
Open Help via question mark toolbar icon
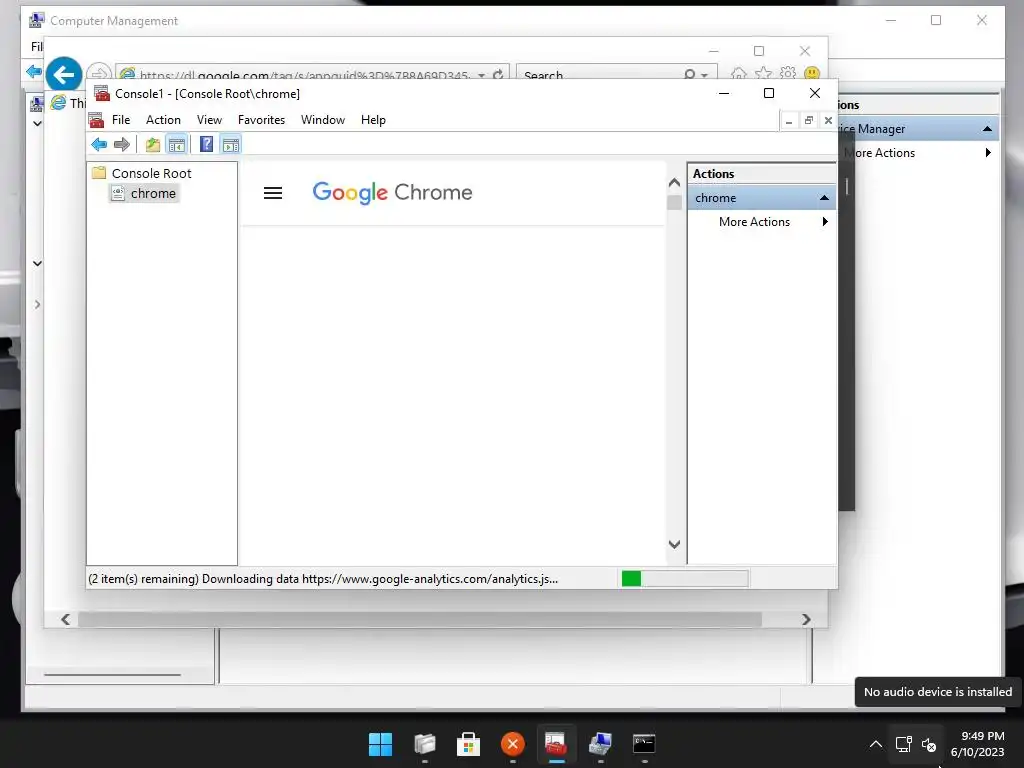pos(206,144)
